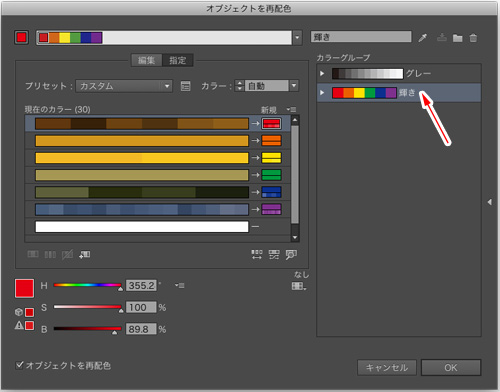The image size is (500, 392).
Task: Select the orange new color swatch
Action: (271, 141)
